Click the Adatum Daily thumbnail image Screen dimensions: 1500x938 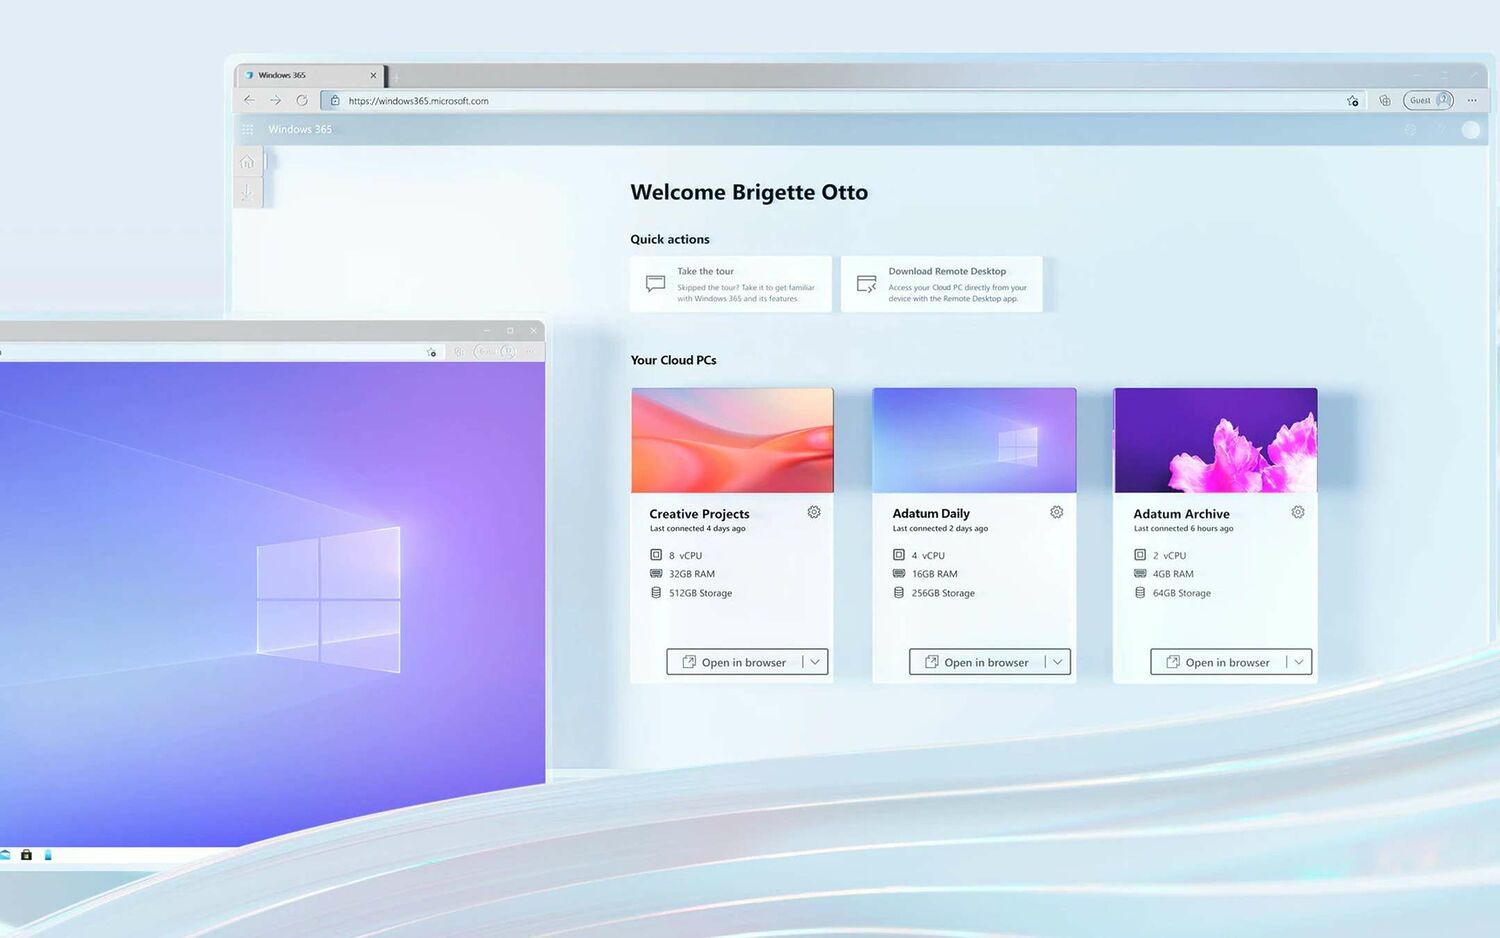(974, 440)
